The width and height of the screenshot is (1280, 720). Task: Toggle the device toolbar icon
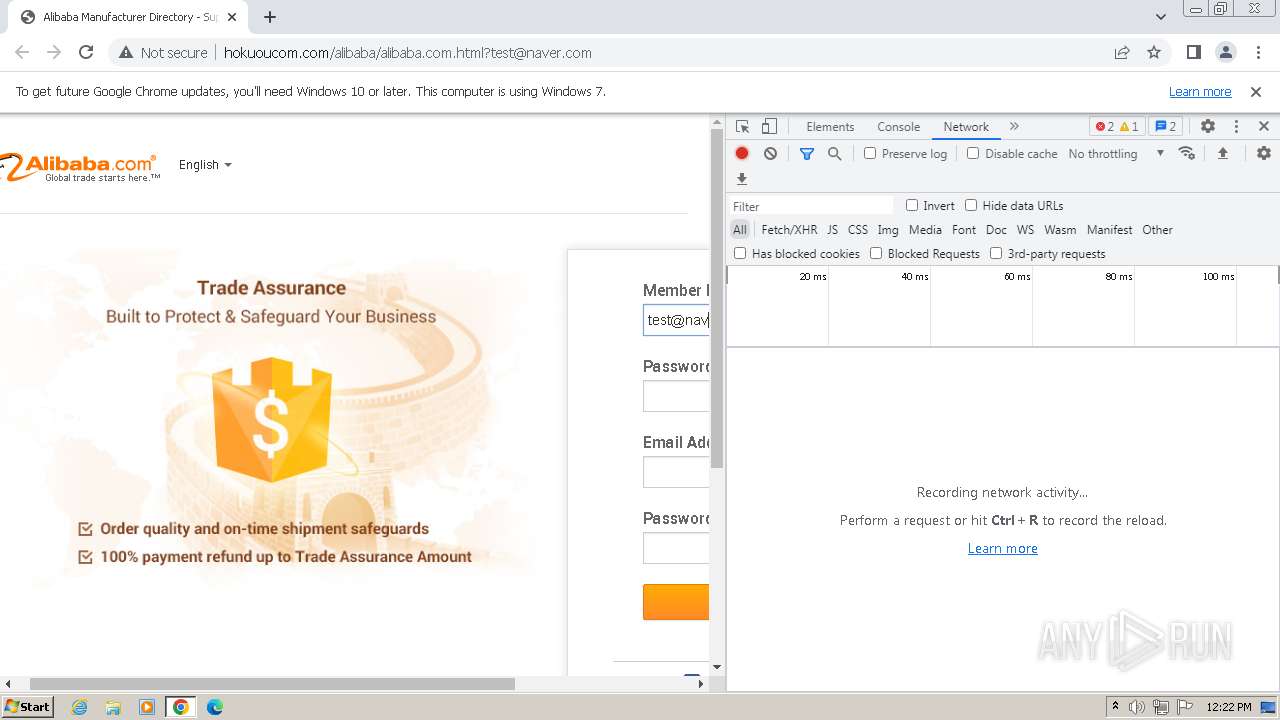pyautogui.click(x=769, y=127)
